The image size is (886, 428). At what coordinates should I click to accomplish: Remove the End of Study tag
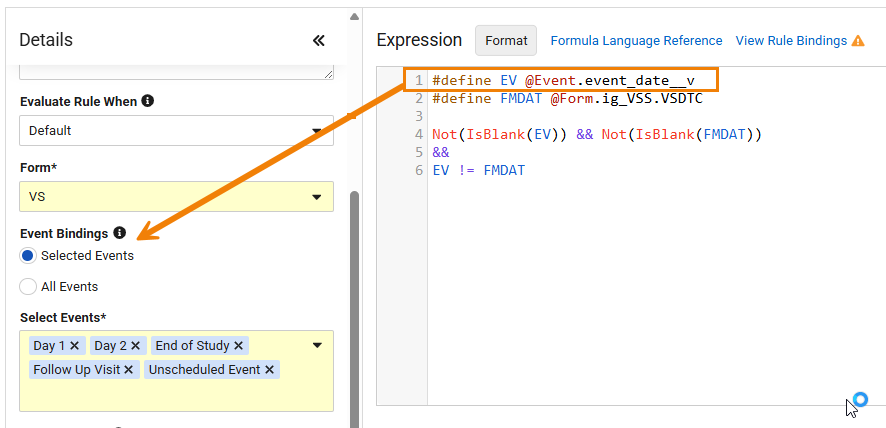pos(238,345)
